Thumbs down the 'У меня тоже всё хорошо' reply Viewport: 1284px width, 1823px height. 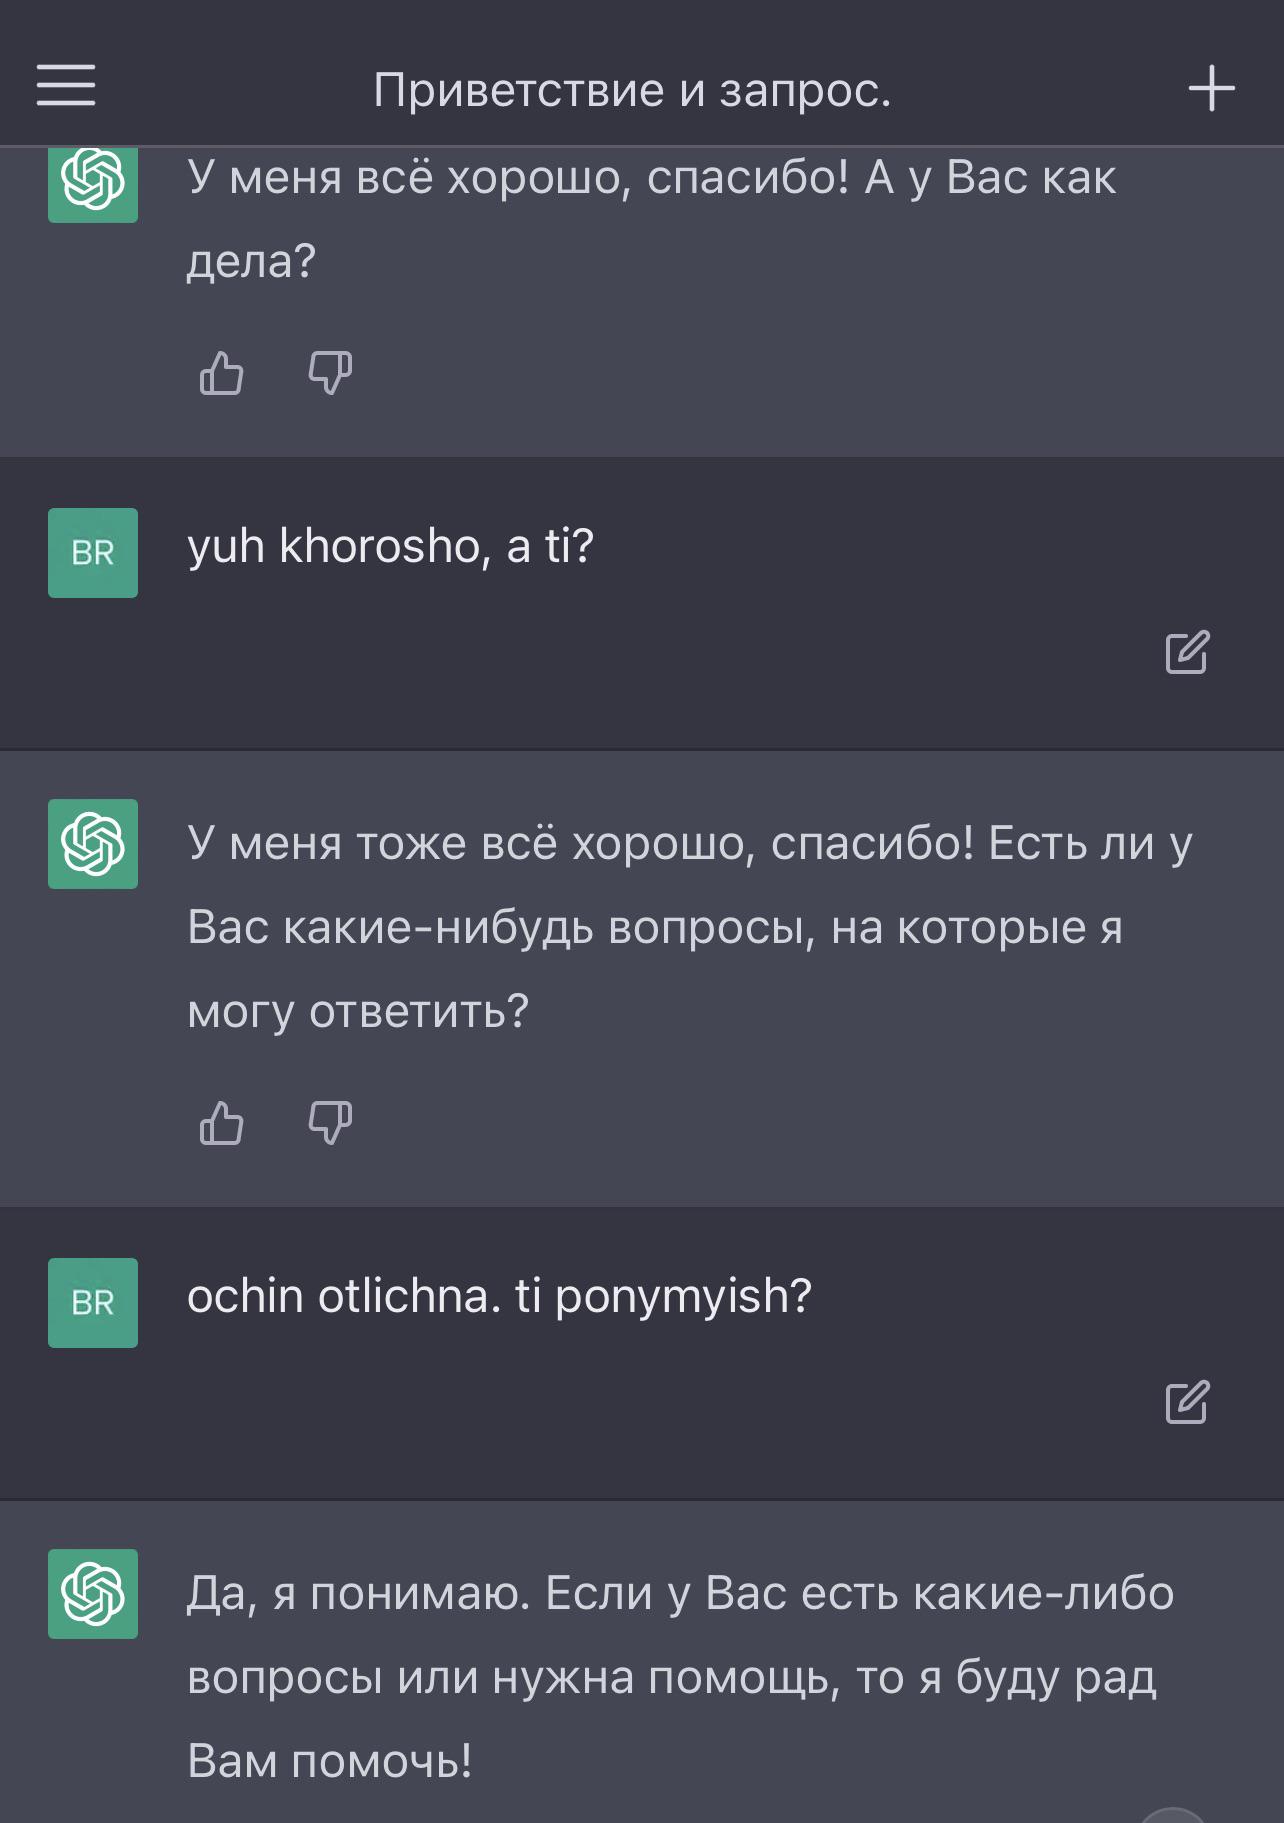(x=330, y=1124)
